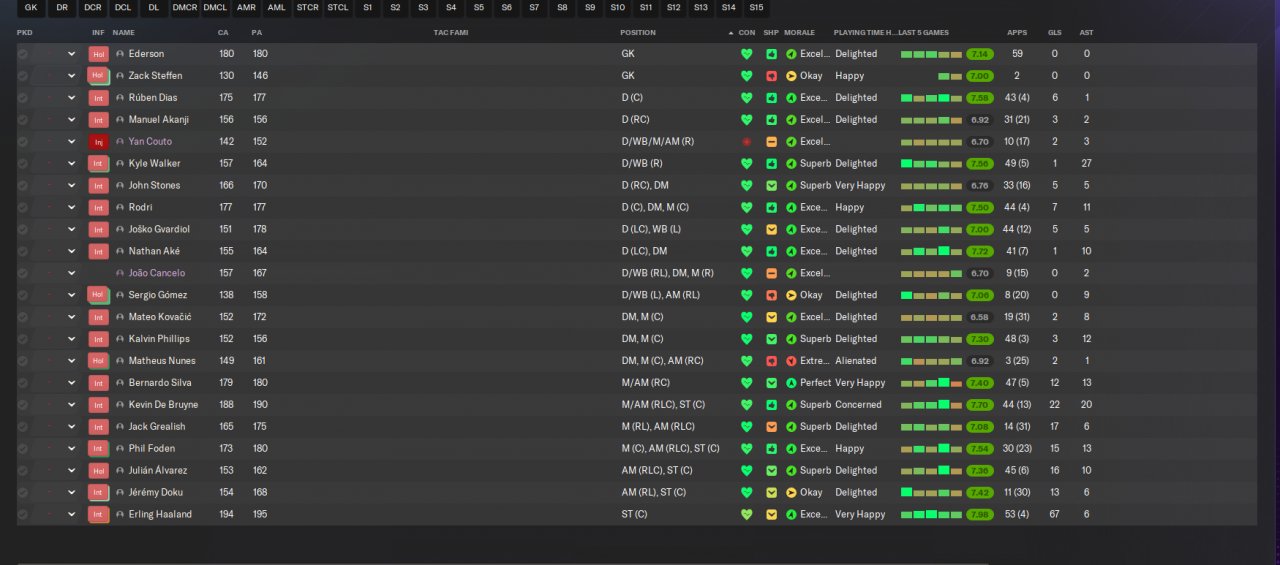Viewport: 1280px width, 565px height.
Task: Select the STCL position slot tab
Action: coord(338,8)
